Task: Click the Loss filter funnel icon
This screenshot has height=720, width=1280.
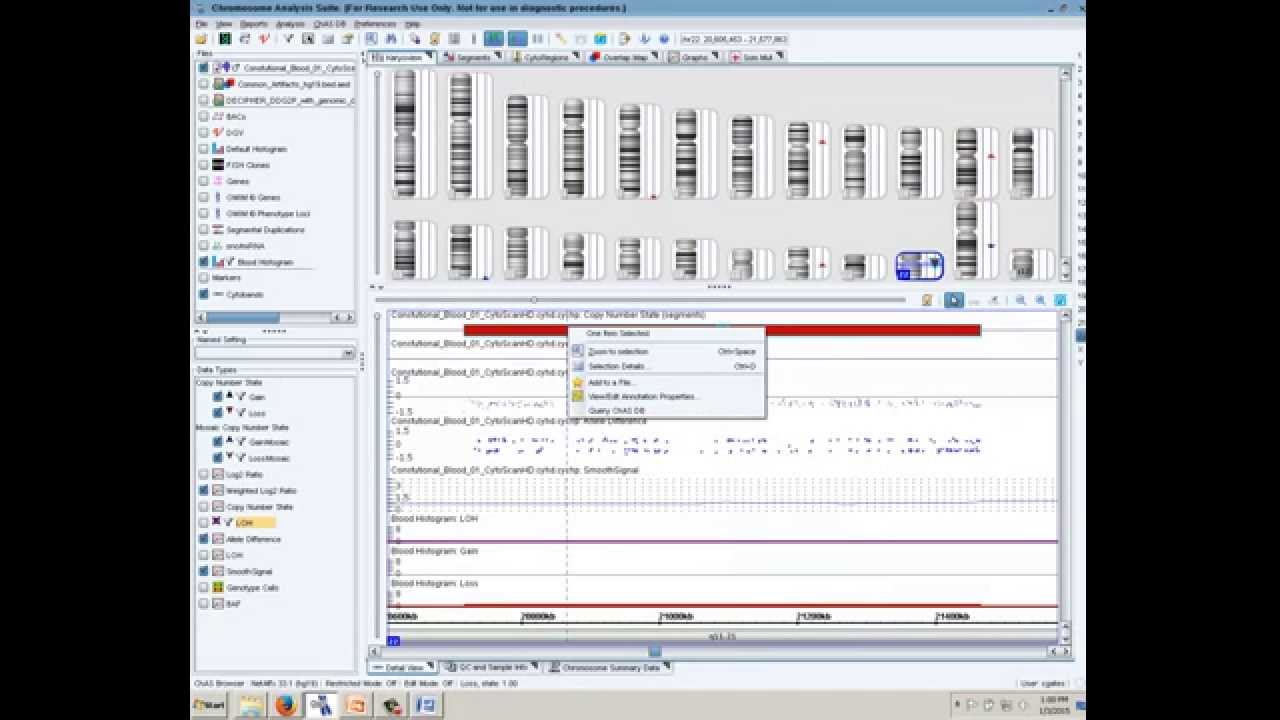Action: (x=241, y=413)
